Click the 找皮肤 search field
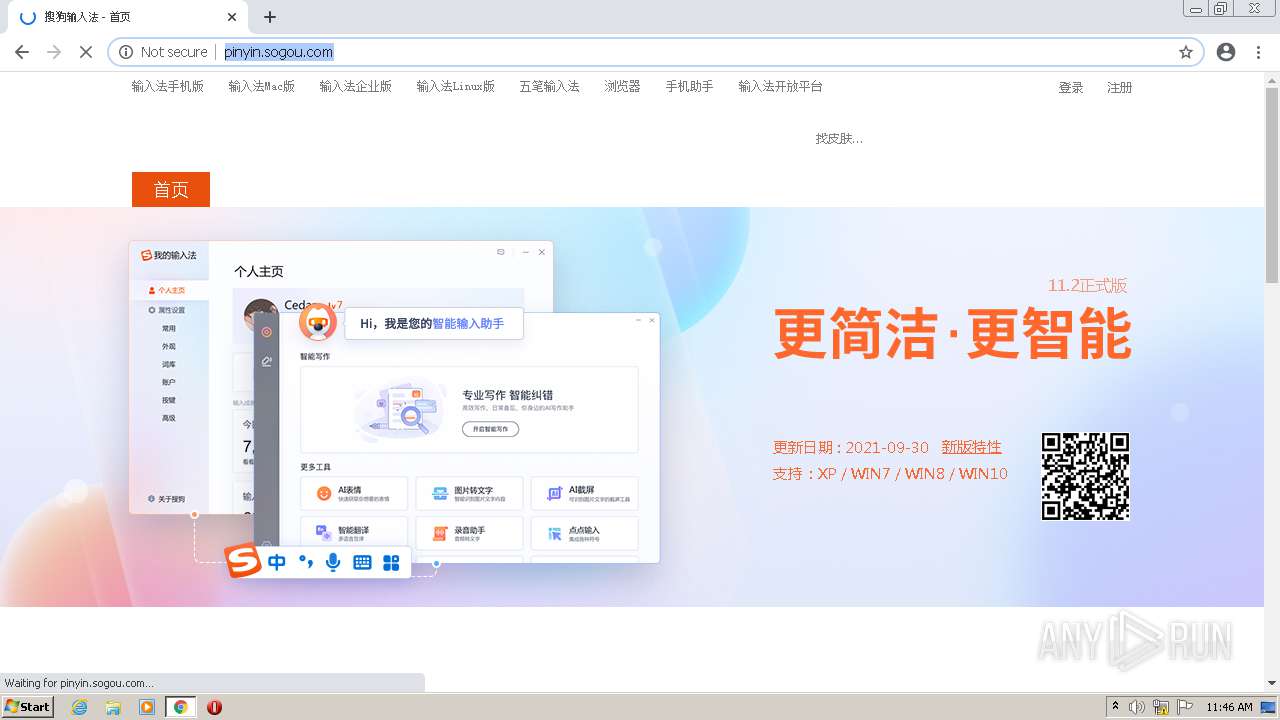 click(840, 139)
